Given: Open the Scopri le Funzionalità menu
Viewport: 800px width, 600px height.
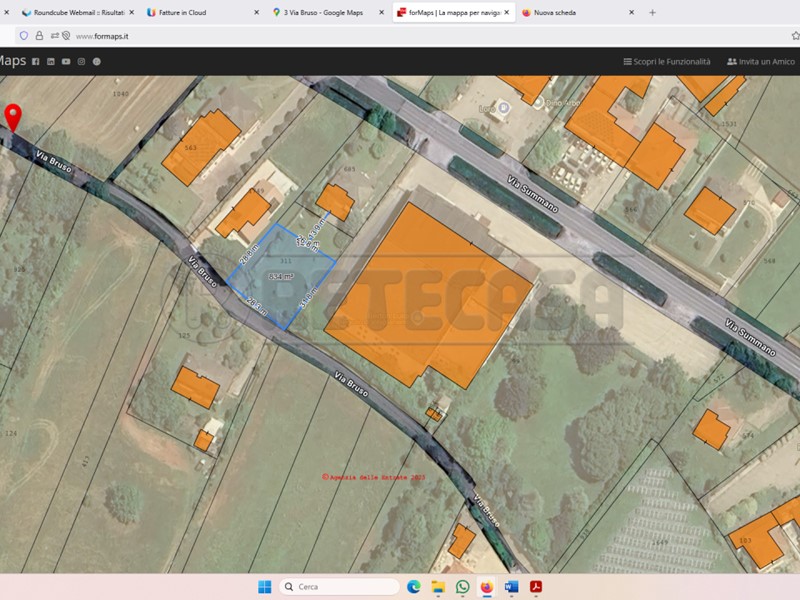Looking at the screenshot, I should (666, 62).
